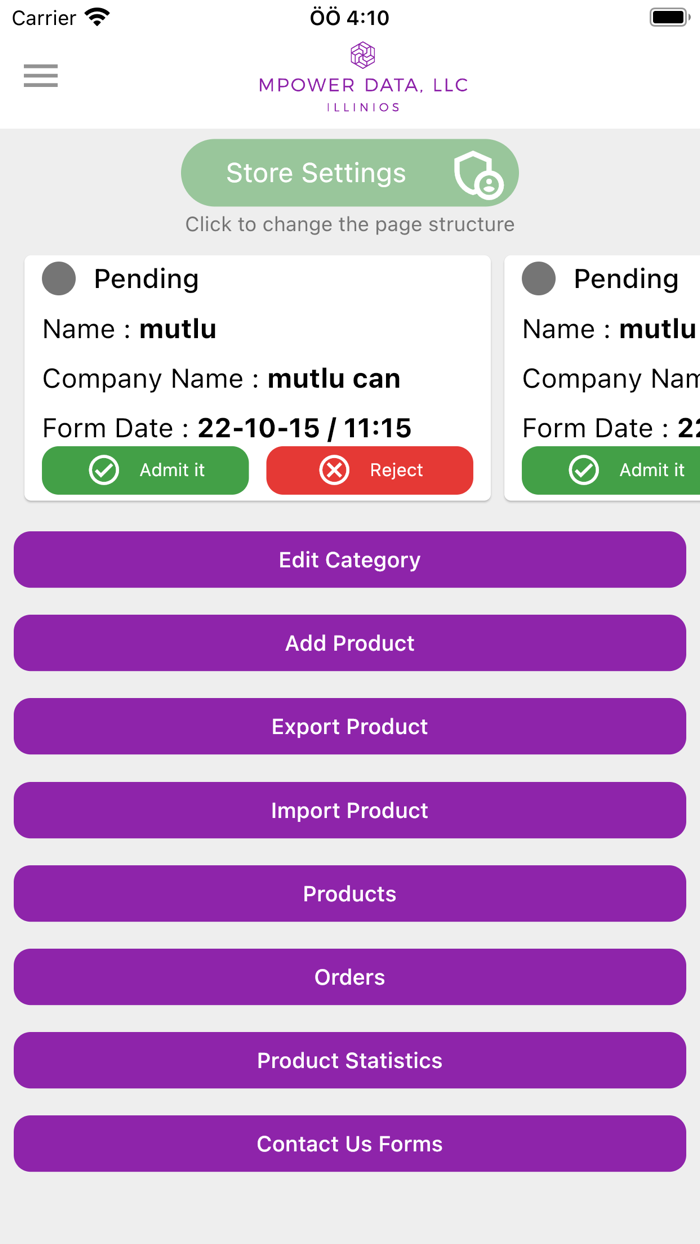Admit the pending request from mutlu
The image size is (700, 1244).
click(145, 470)
